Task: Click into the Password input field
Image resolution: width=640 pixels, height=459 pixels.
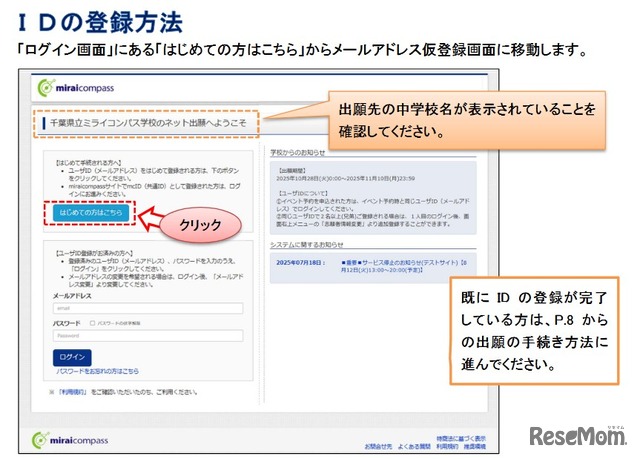Action: [x=149, y=336]
